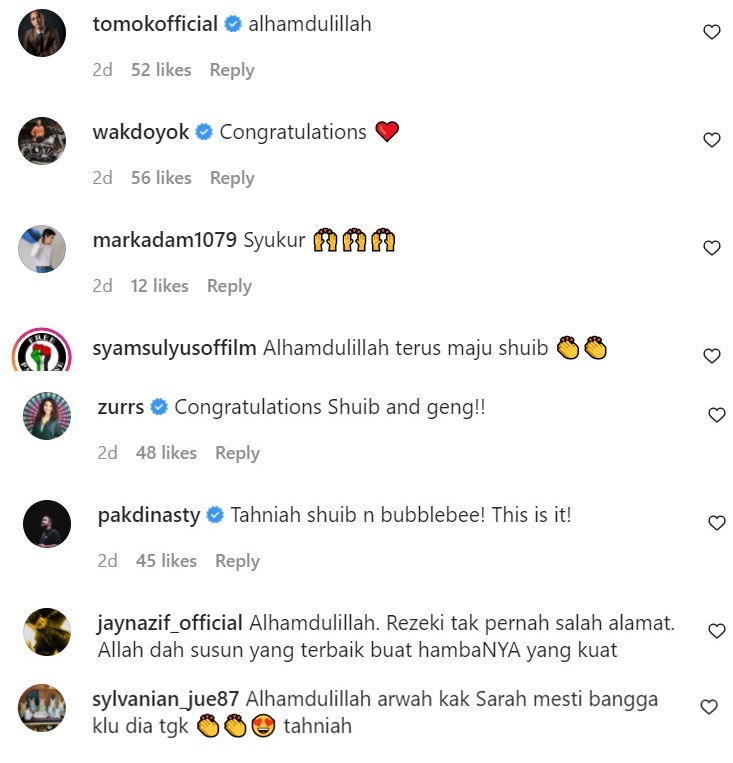
Task: Open wakdoyok's profile picture
Action: pyautogui.click(x=42, y=141)
